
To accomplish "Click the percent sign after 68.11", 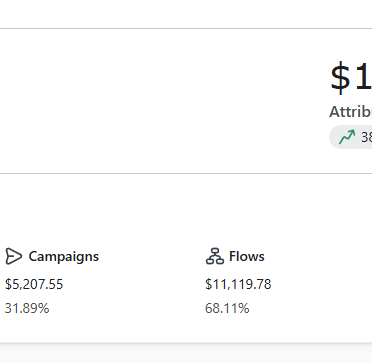I will [x=244, y=308].
